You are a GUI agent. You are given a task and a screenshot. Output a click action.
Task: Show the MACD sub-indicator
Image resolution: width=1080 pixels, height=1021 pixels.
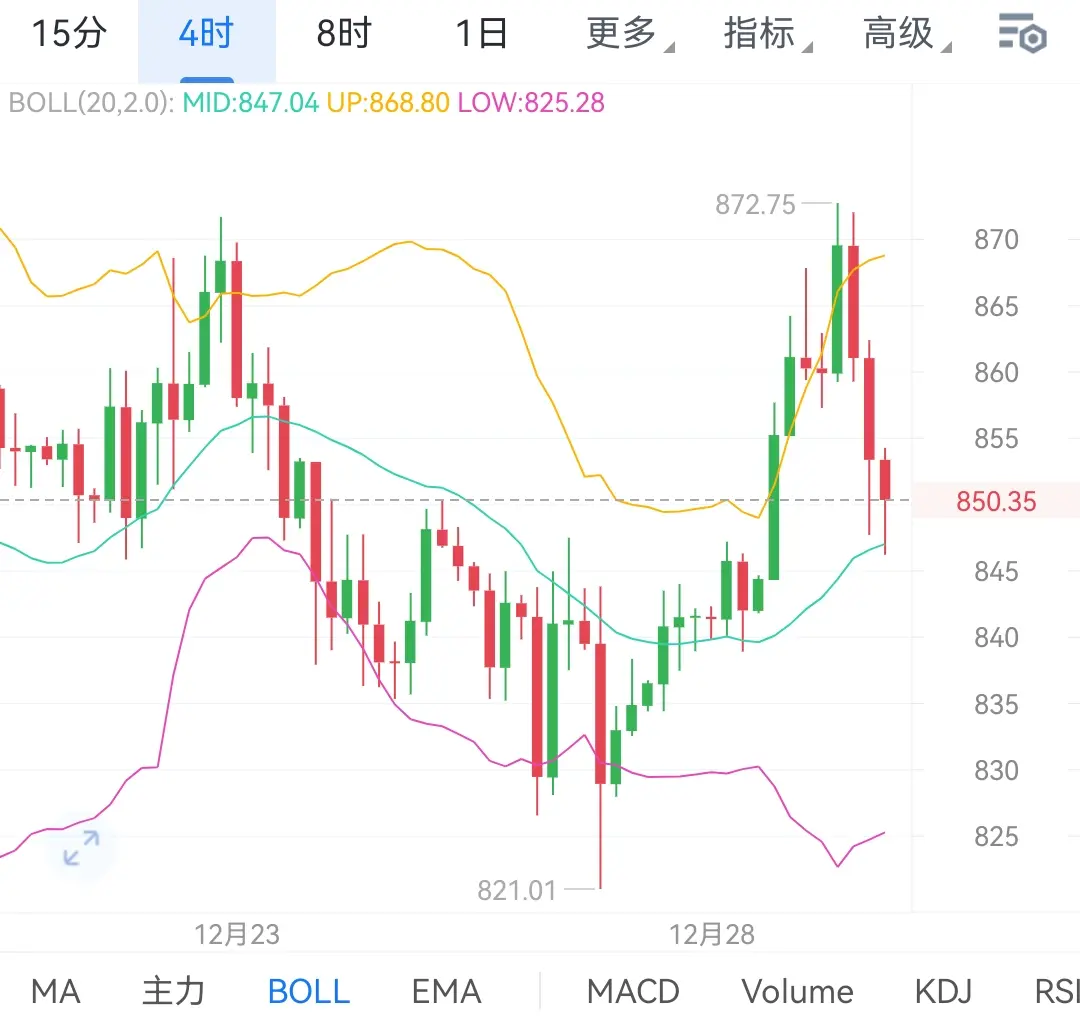coord(633,992)
